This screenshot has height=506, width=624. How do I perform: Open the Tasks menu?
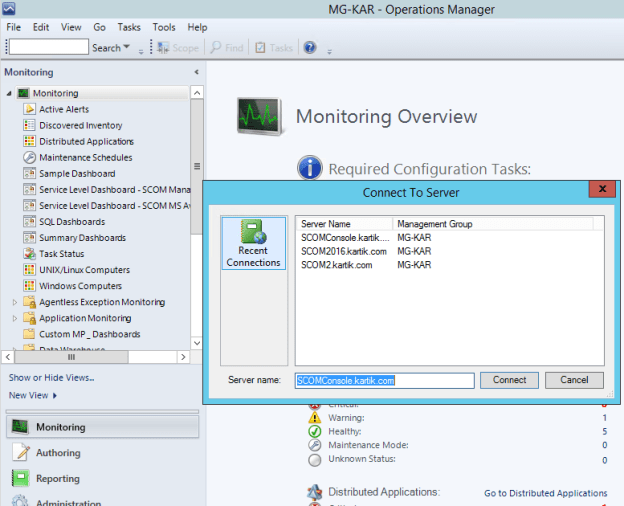129,27
